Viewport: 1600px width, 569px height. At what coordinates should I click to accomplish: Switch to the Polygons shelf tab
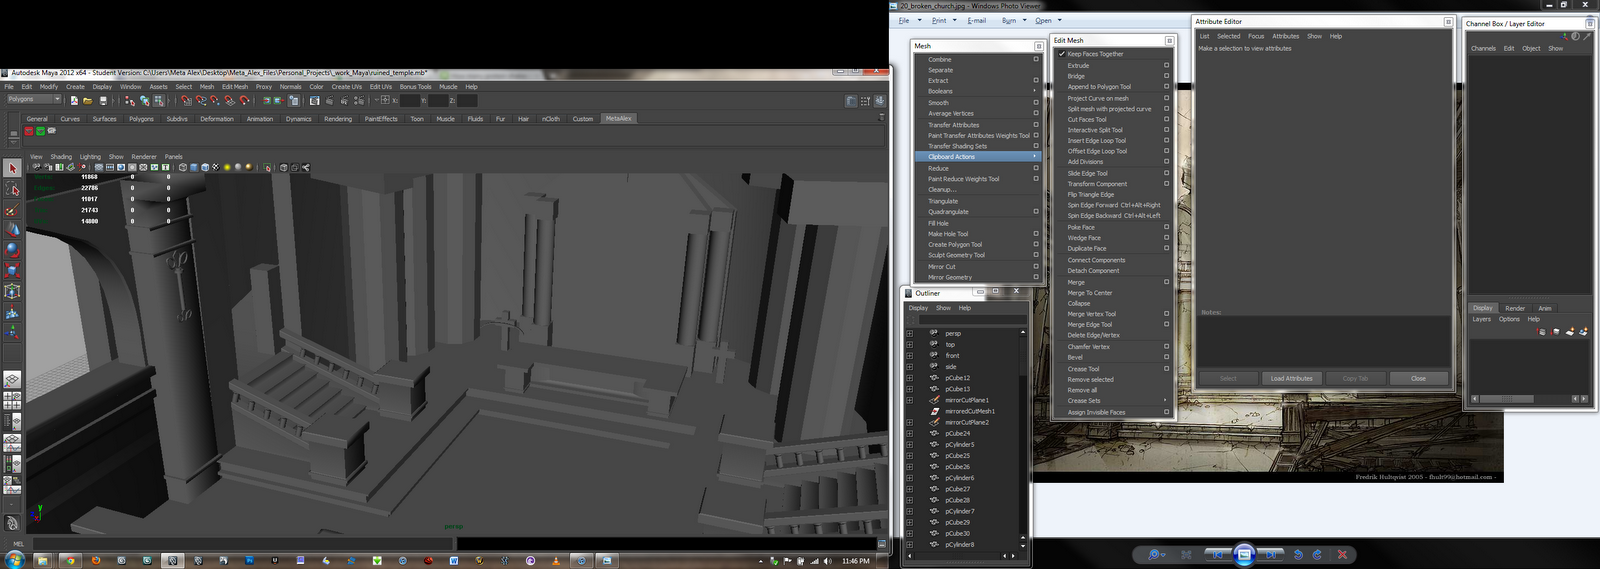[x=141, y=119]
